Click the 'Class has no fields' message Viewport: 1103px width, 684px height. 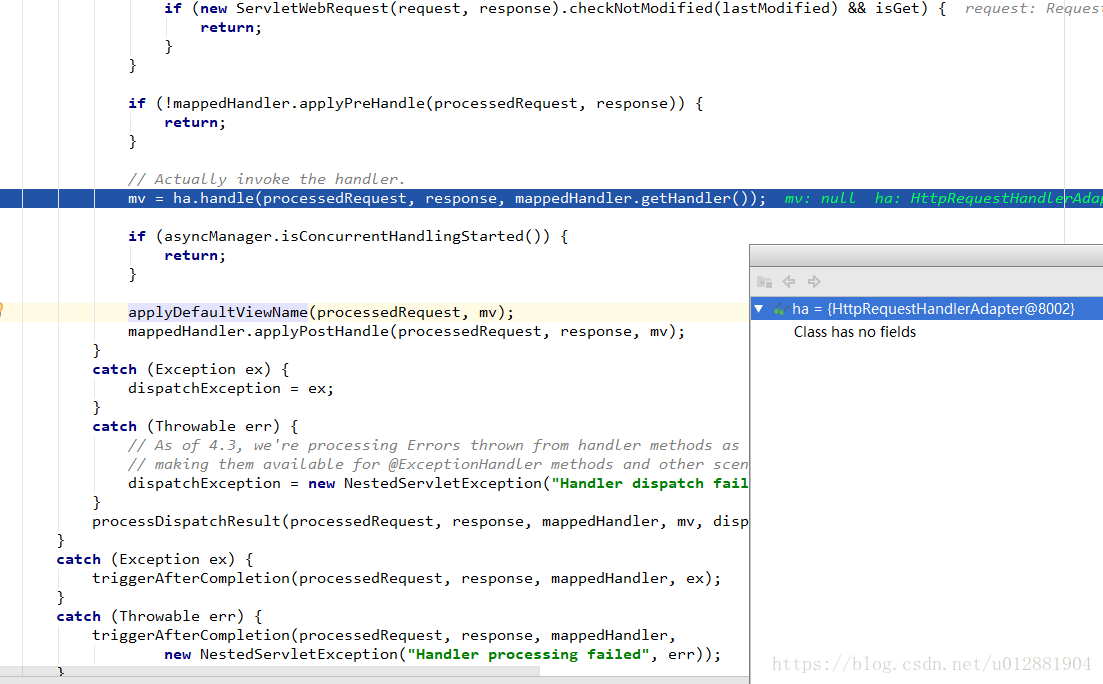point(855,332)
